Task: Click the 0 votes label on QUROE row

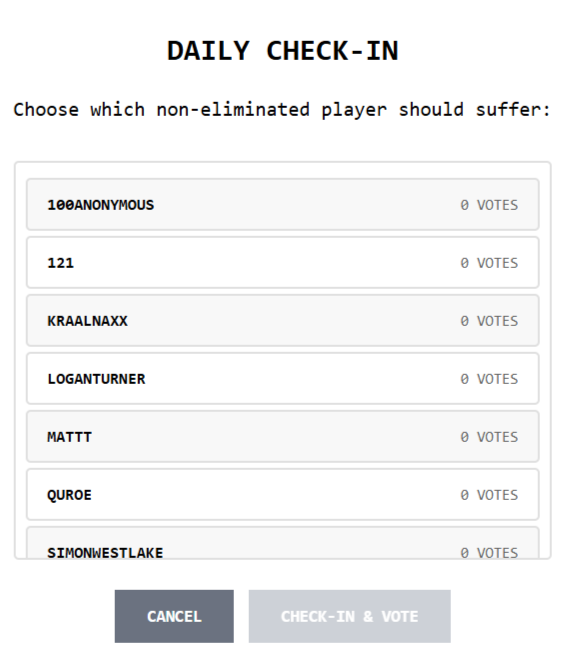Action: pyautogui.click(x=489, y=495)
